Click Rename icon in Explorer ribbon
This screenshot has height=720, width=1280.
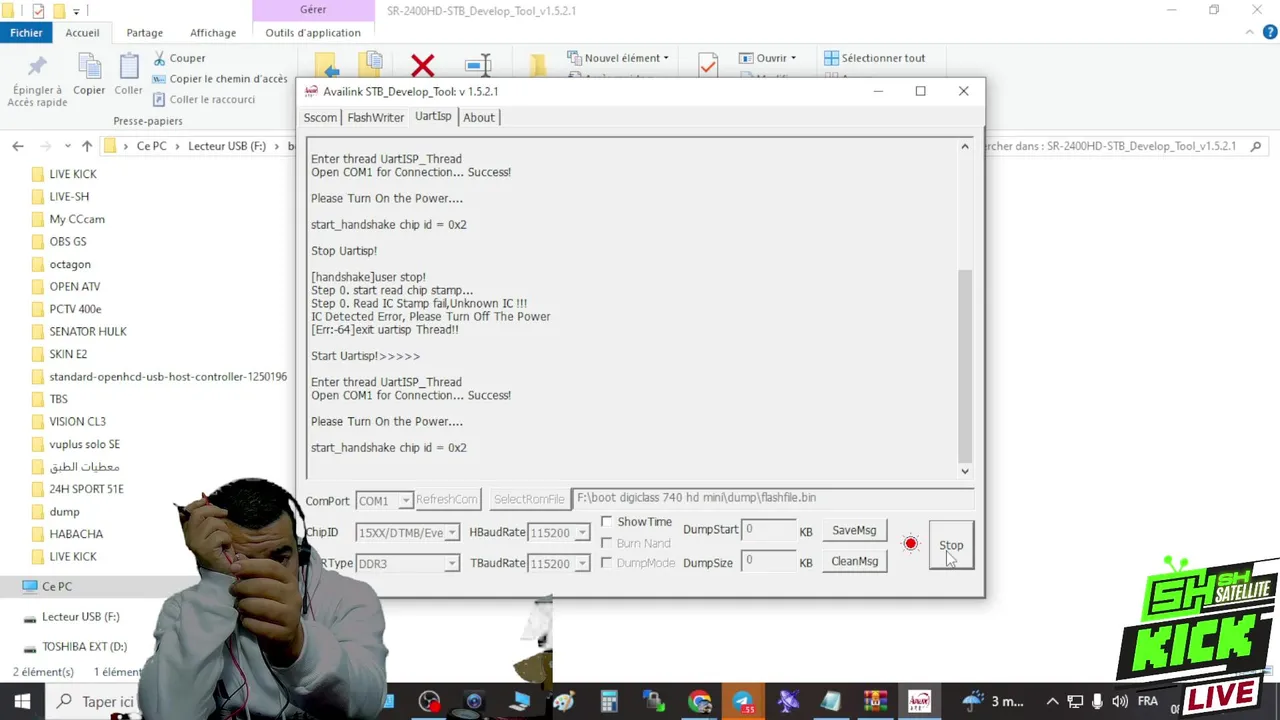pos(479,65)
